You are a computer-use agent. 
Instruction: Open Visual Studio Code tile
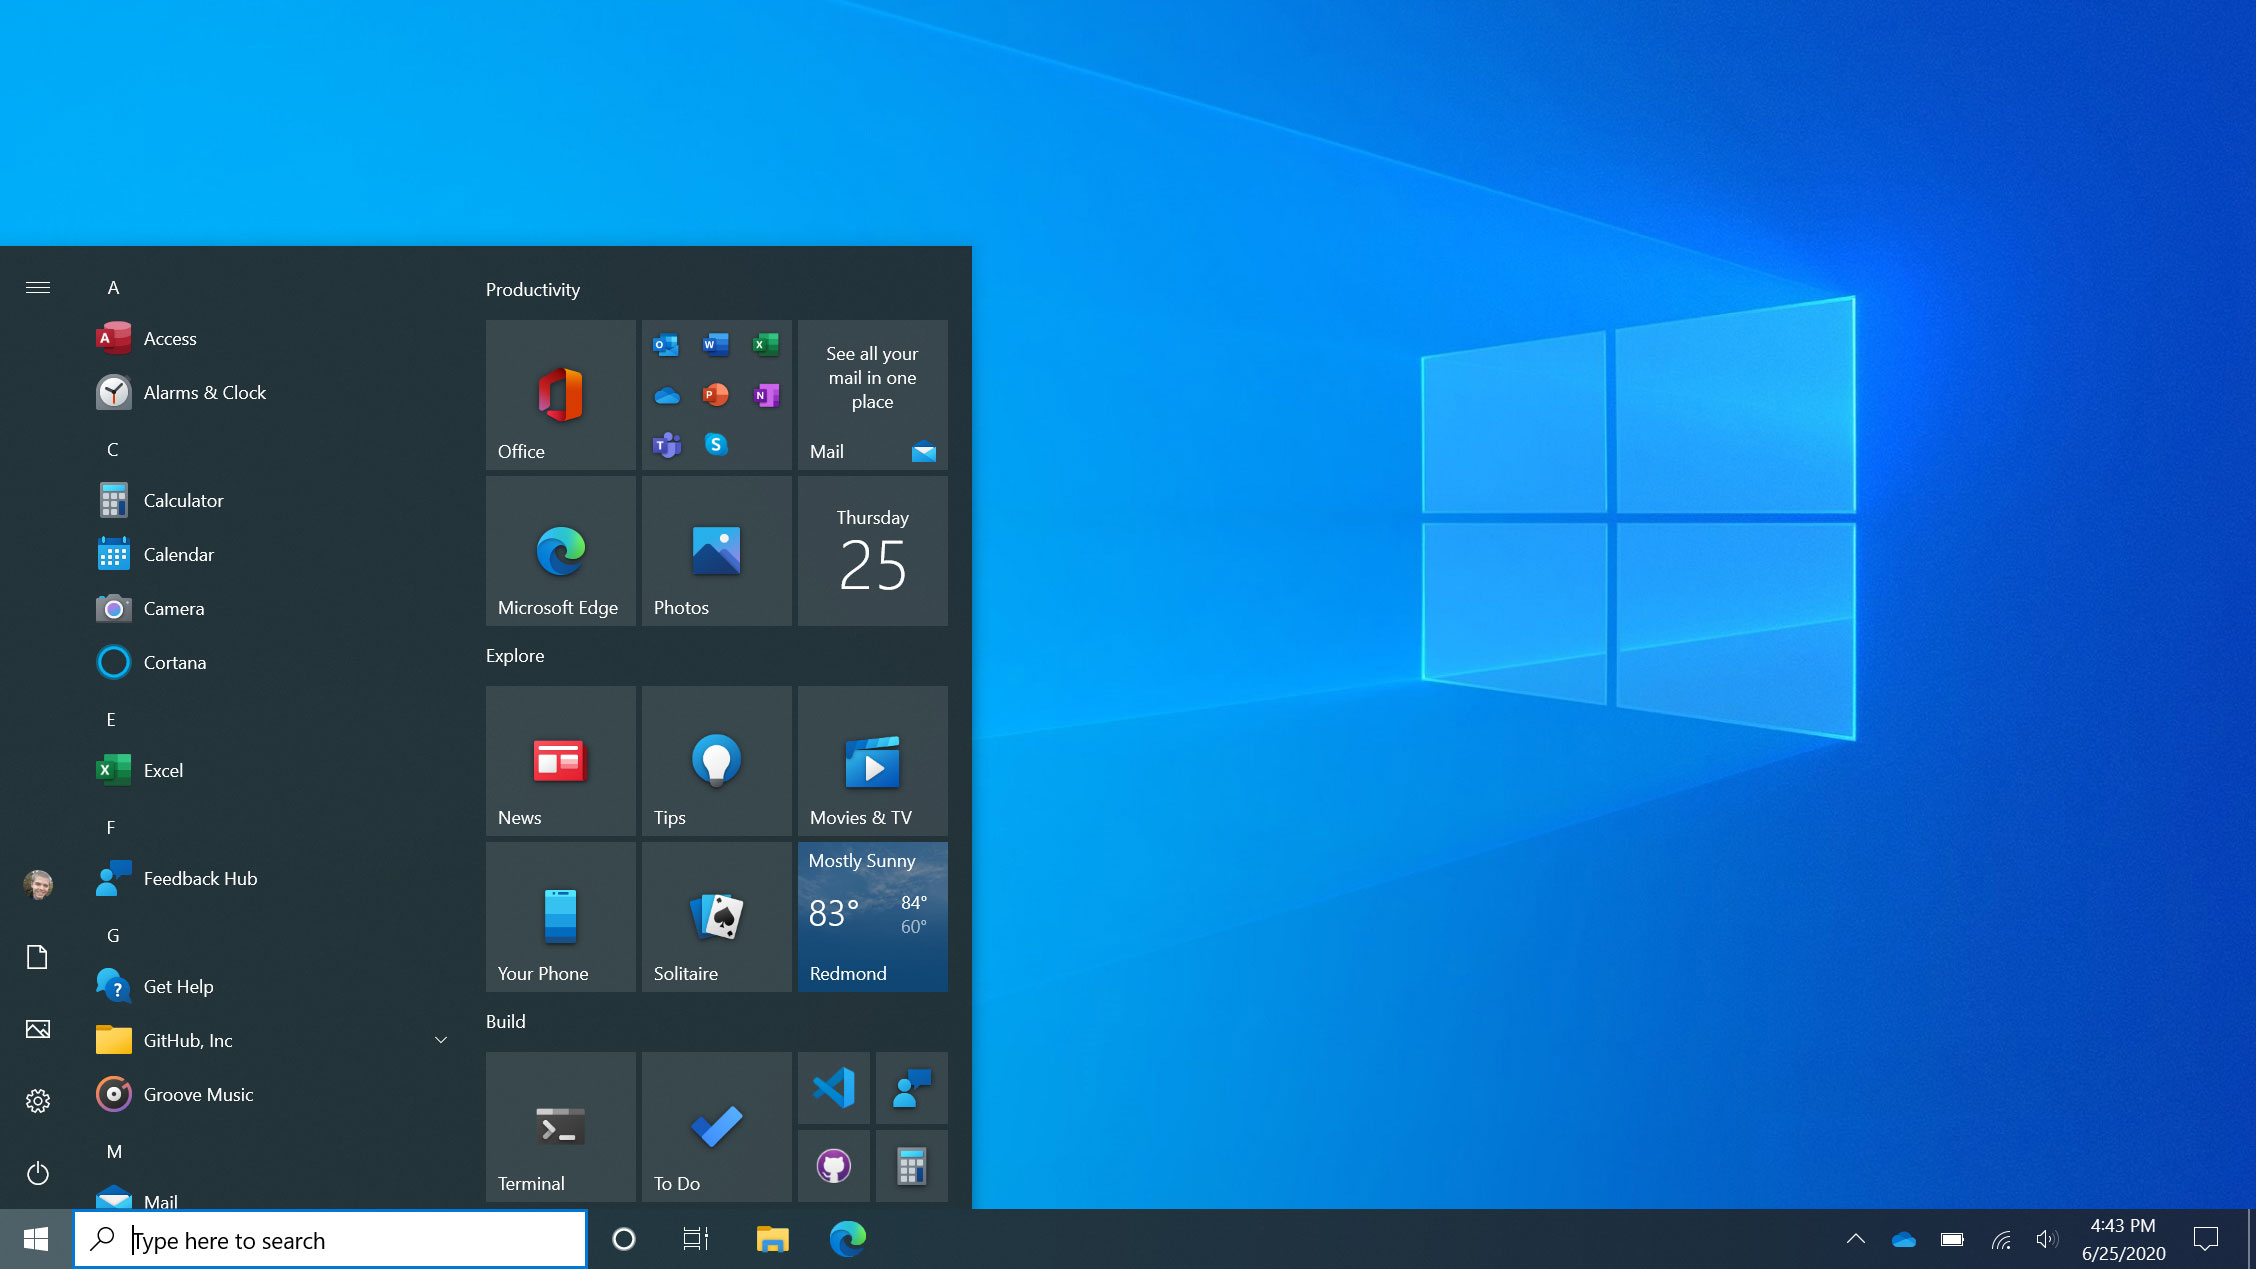(834, 1088)
